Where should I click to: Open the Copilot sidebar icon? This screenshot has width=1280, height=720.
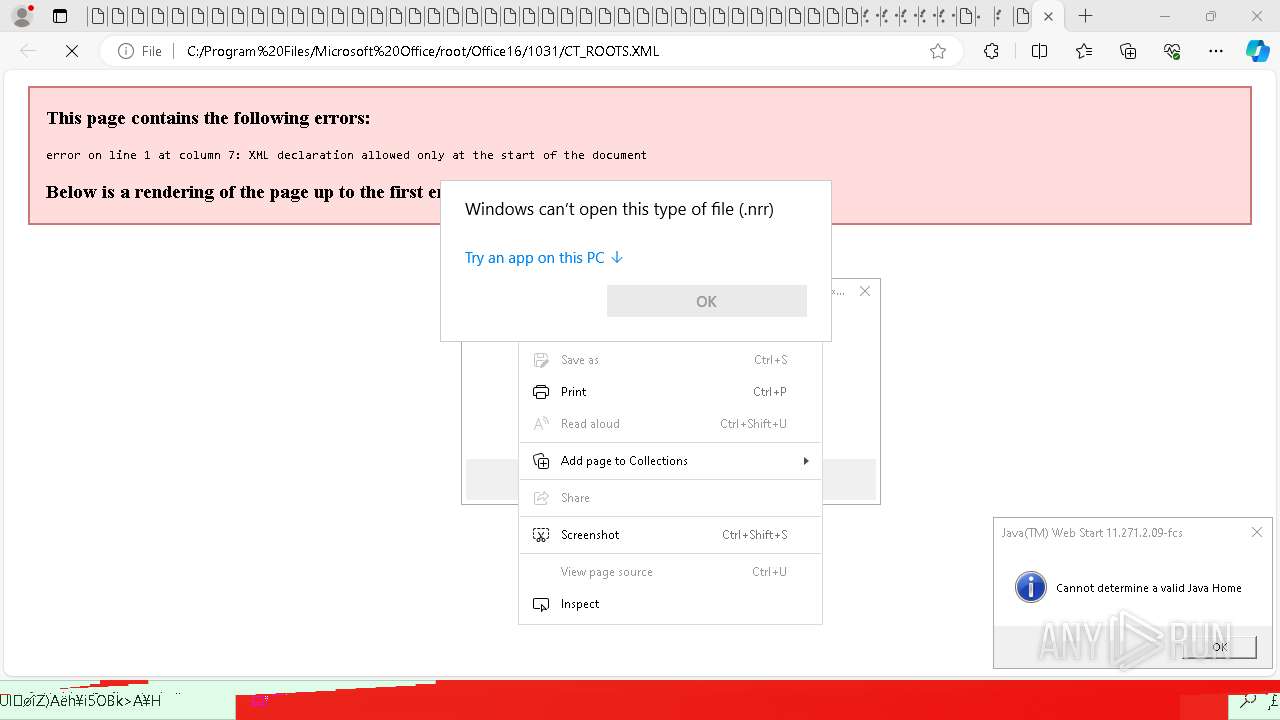(x=1257, y=51)
